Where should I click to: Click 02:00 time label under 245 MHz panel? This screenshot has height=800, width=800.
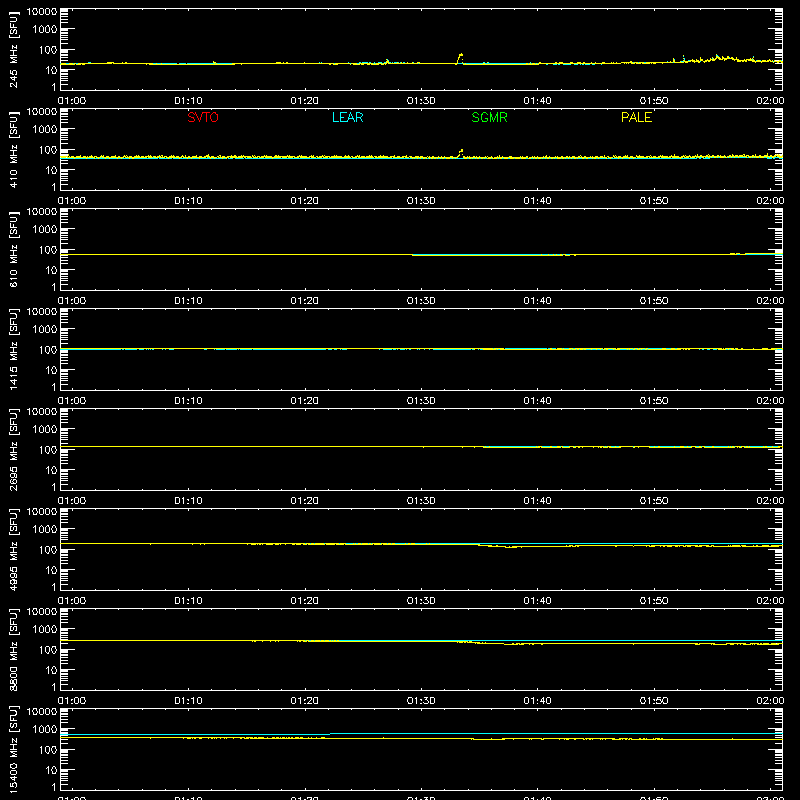pos(770,101)
